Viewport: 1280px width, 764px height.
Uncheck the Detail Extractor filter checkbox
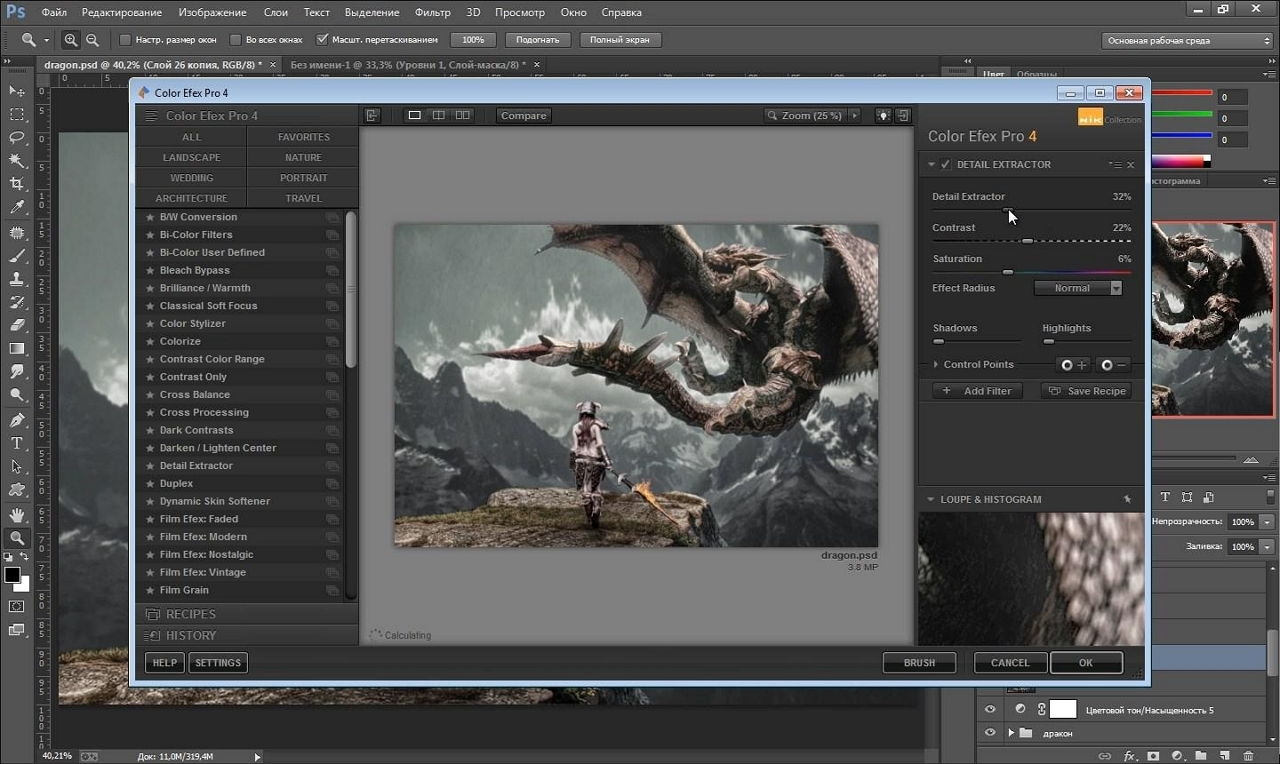pyautogui.click(x=946, y=164)
